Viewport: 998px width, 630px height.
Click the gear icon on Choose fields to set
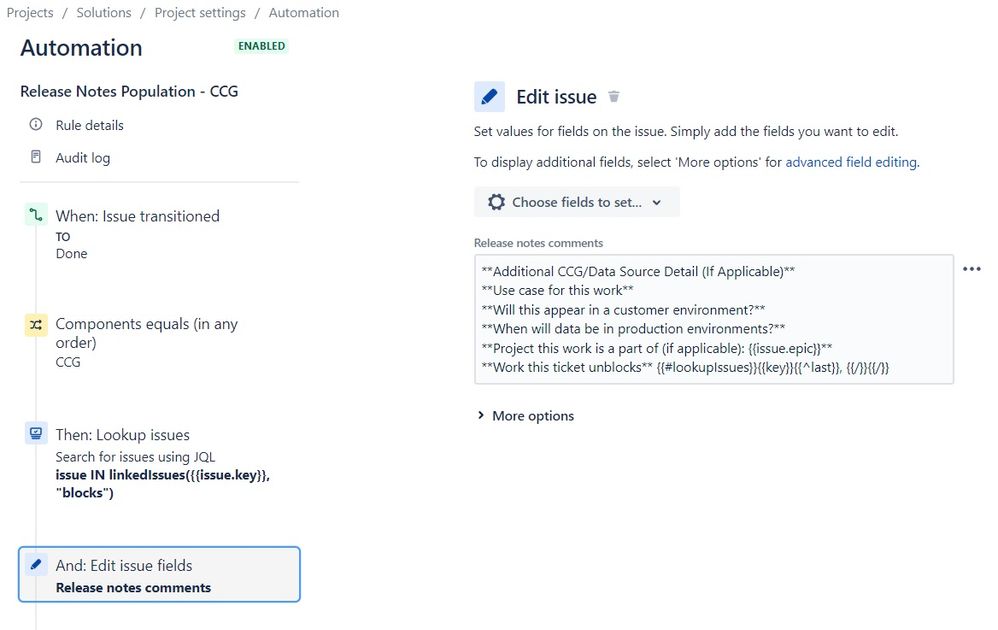(x=496, y=201)
